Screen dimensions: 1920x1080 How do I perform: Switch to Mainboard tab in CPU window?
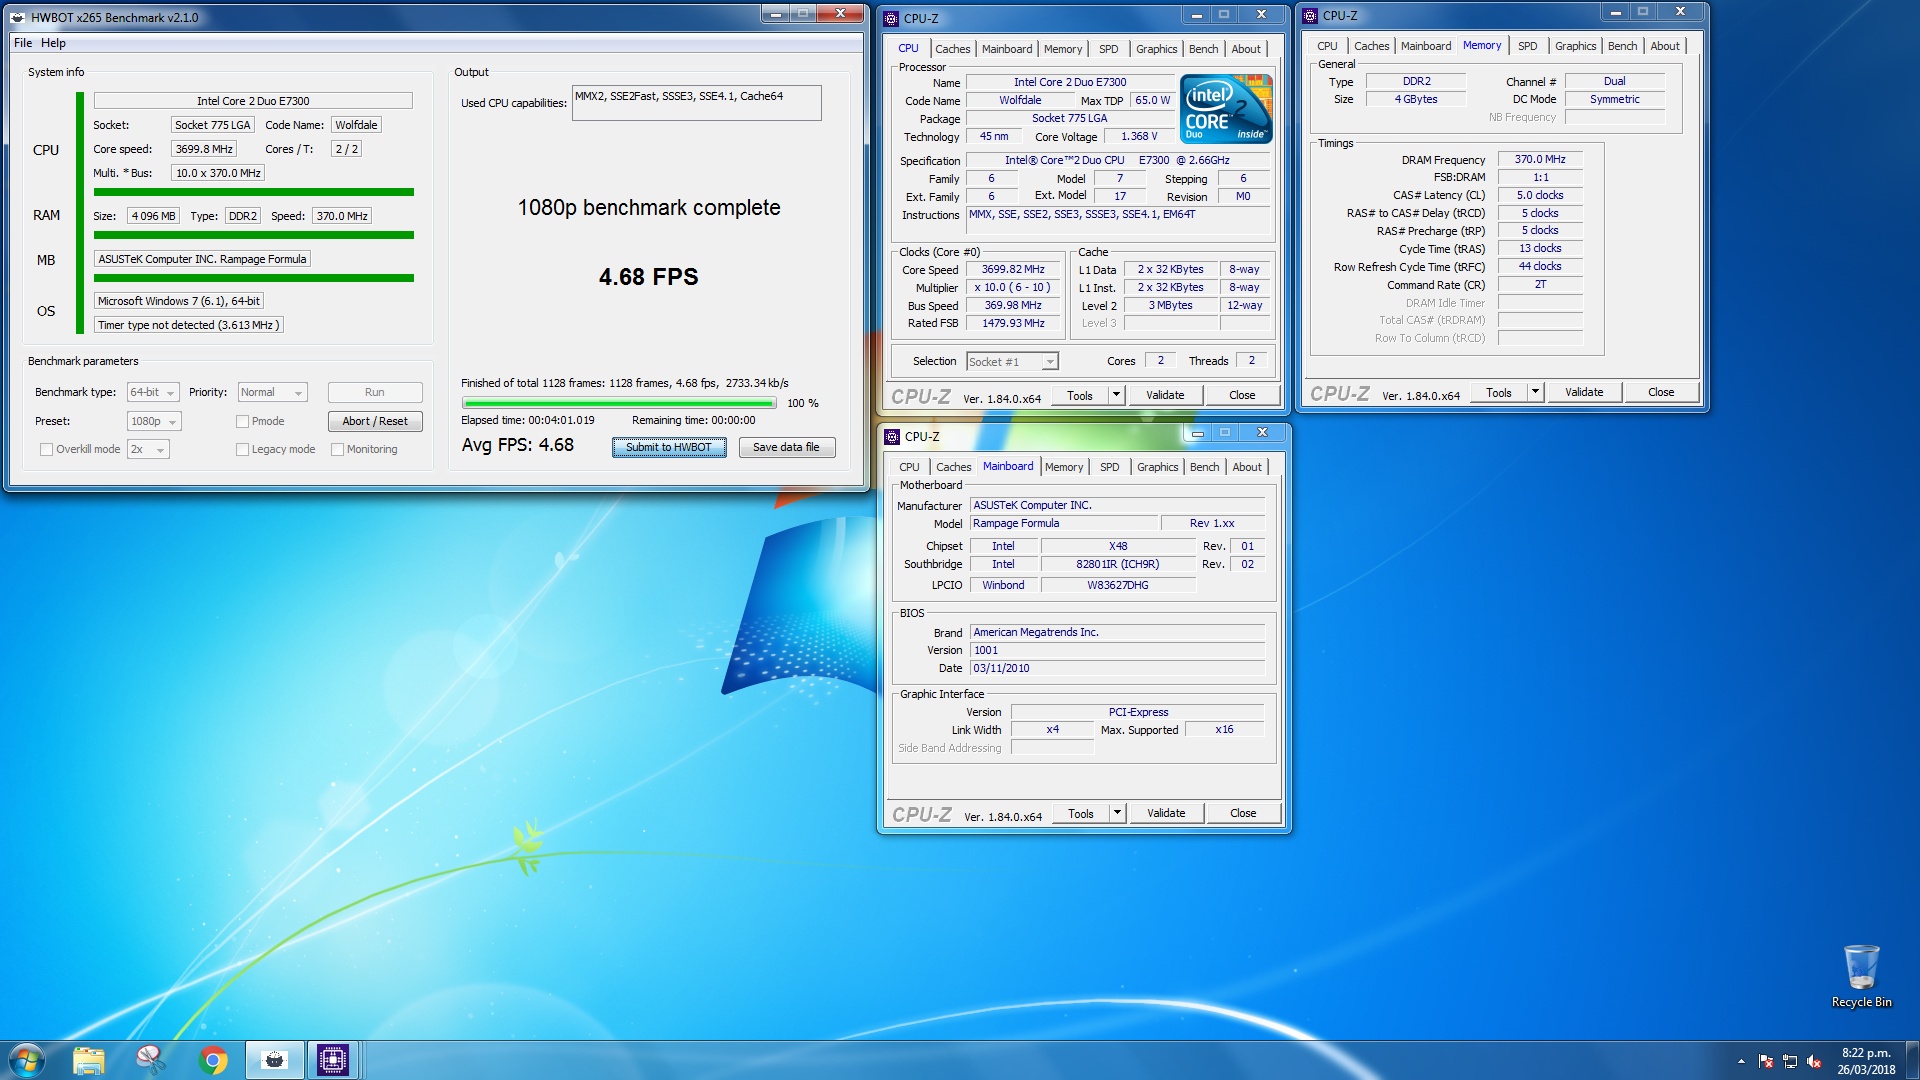pyautogui.click(x=1006, y=49)
